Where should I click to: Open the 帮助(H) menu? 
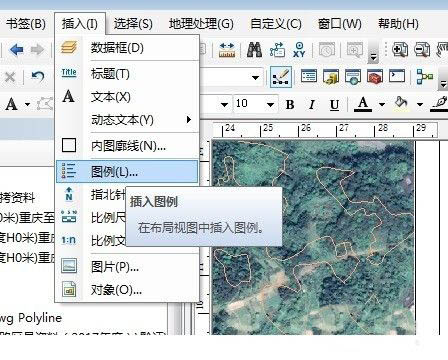[398, 24]
